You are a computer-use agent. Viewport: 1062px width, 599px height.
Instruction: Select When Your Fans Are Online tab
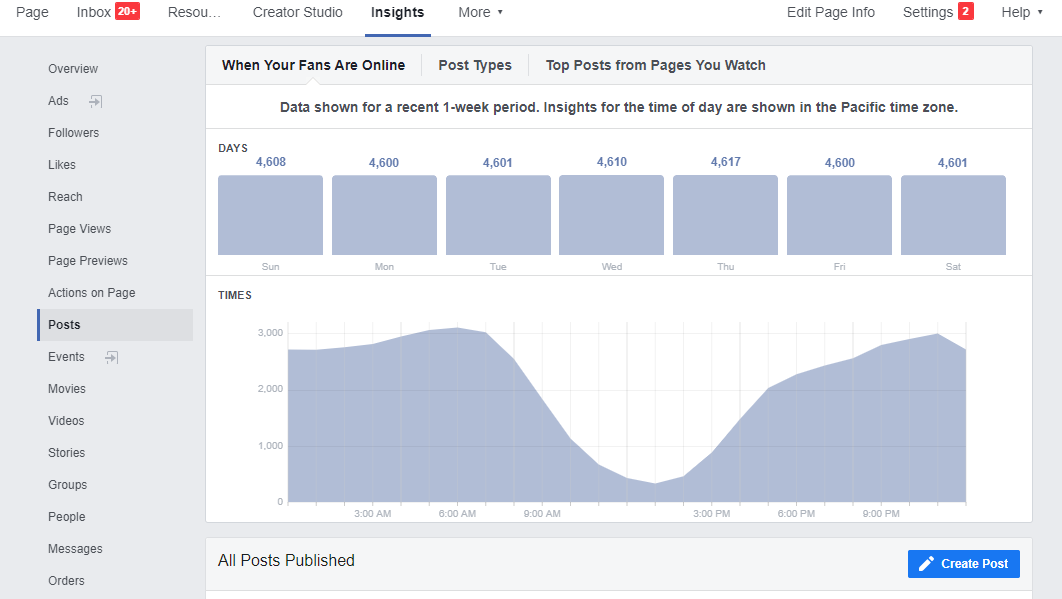[313, 65]
